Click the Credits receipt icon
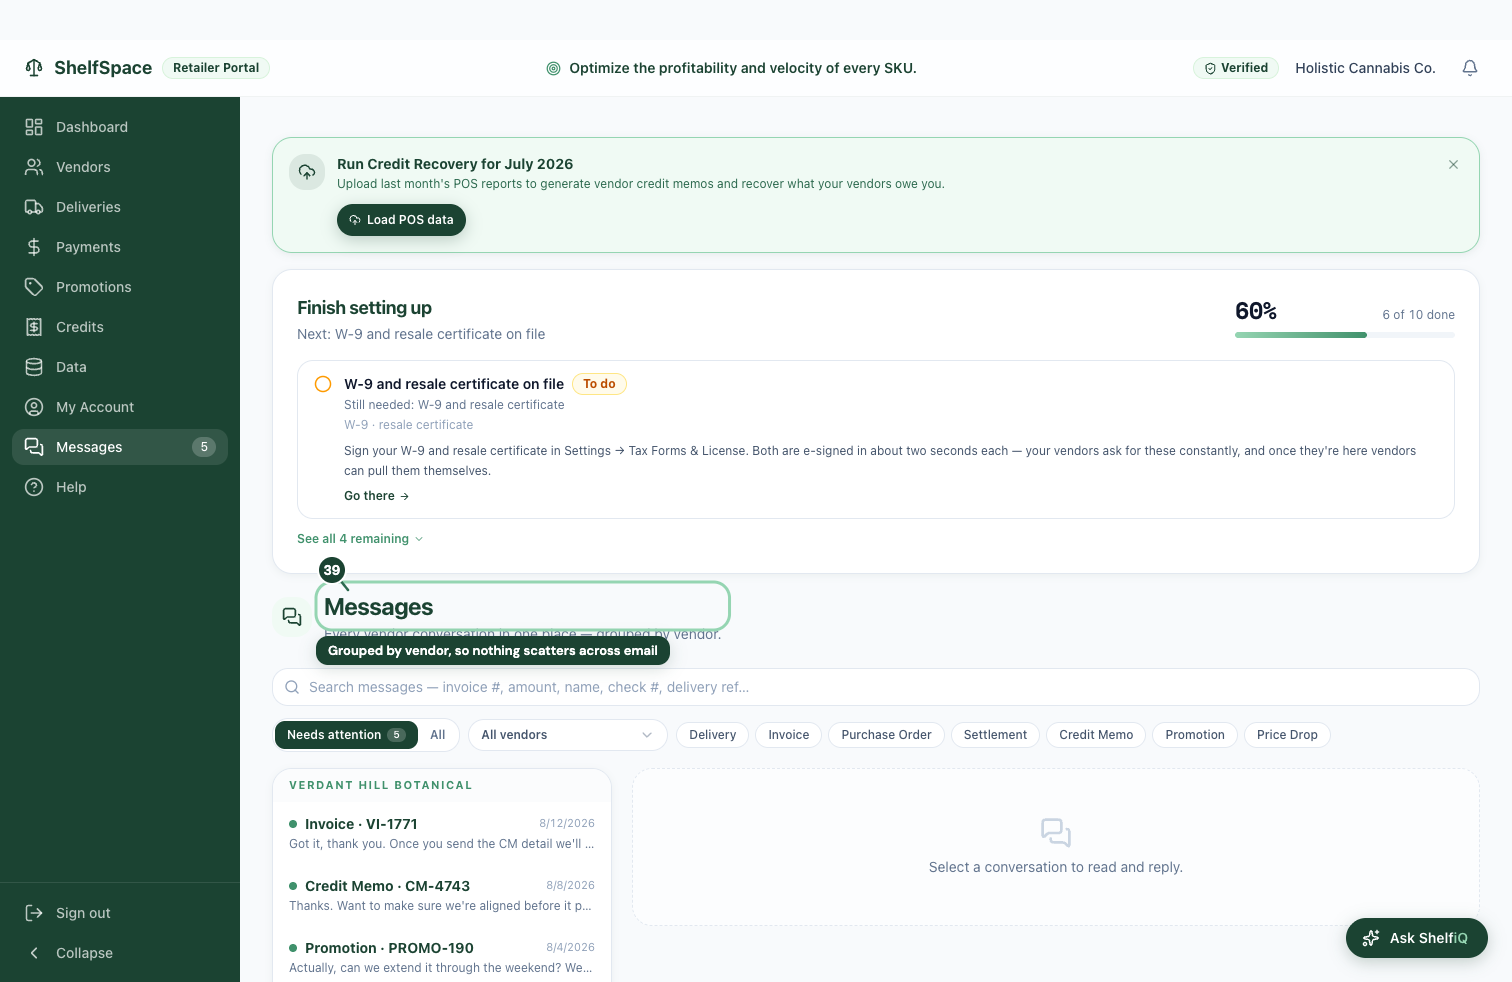Screen dimensions: 1512x982 point(34,327)
